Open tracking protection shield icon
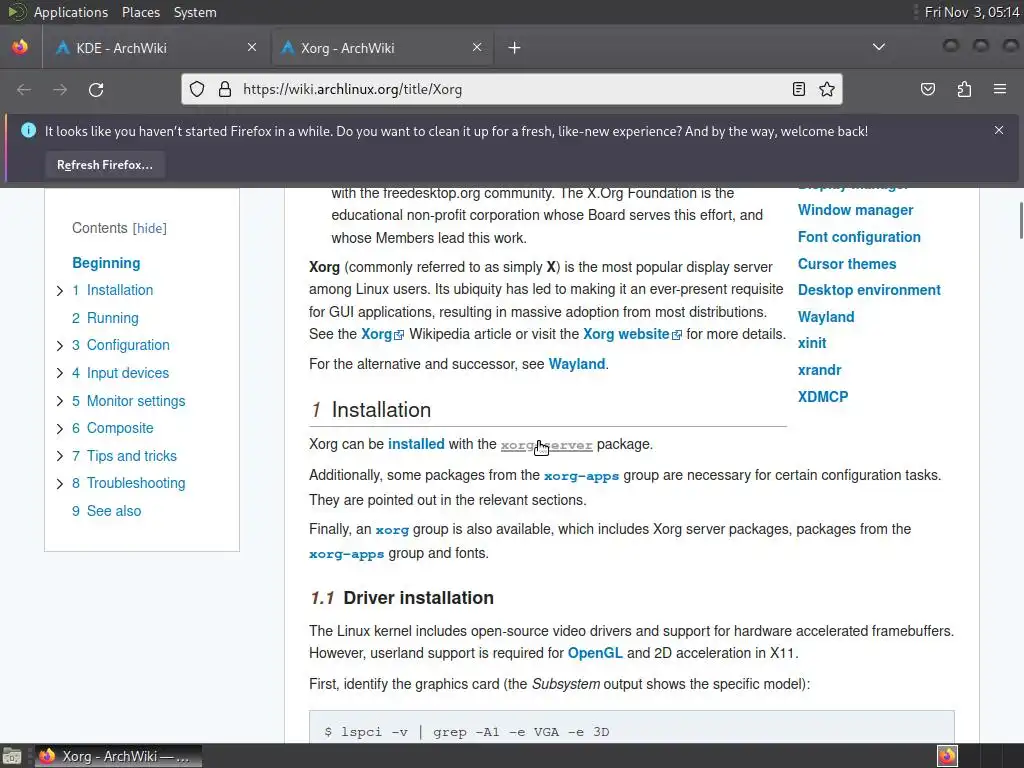 (x=197, y=89)
